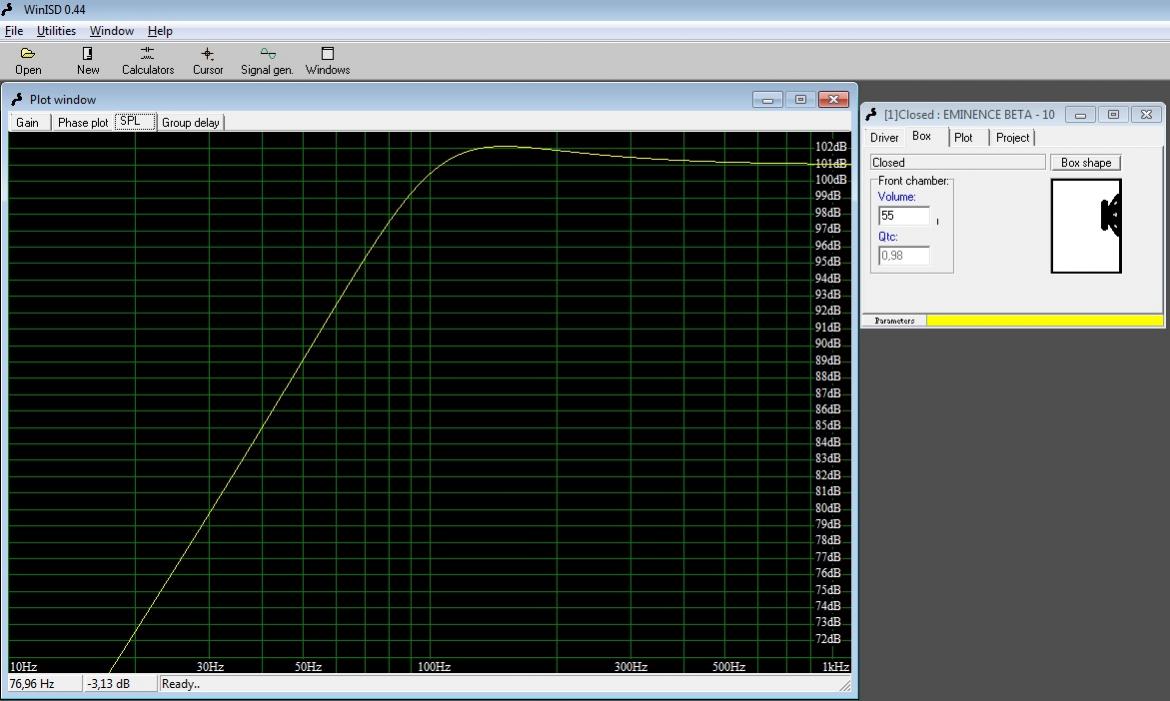This screenshot has width=1170, height=701.
Task: Open the Help menu
Action: coord(160,31)
